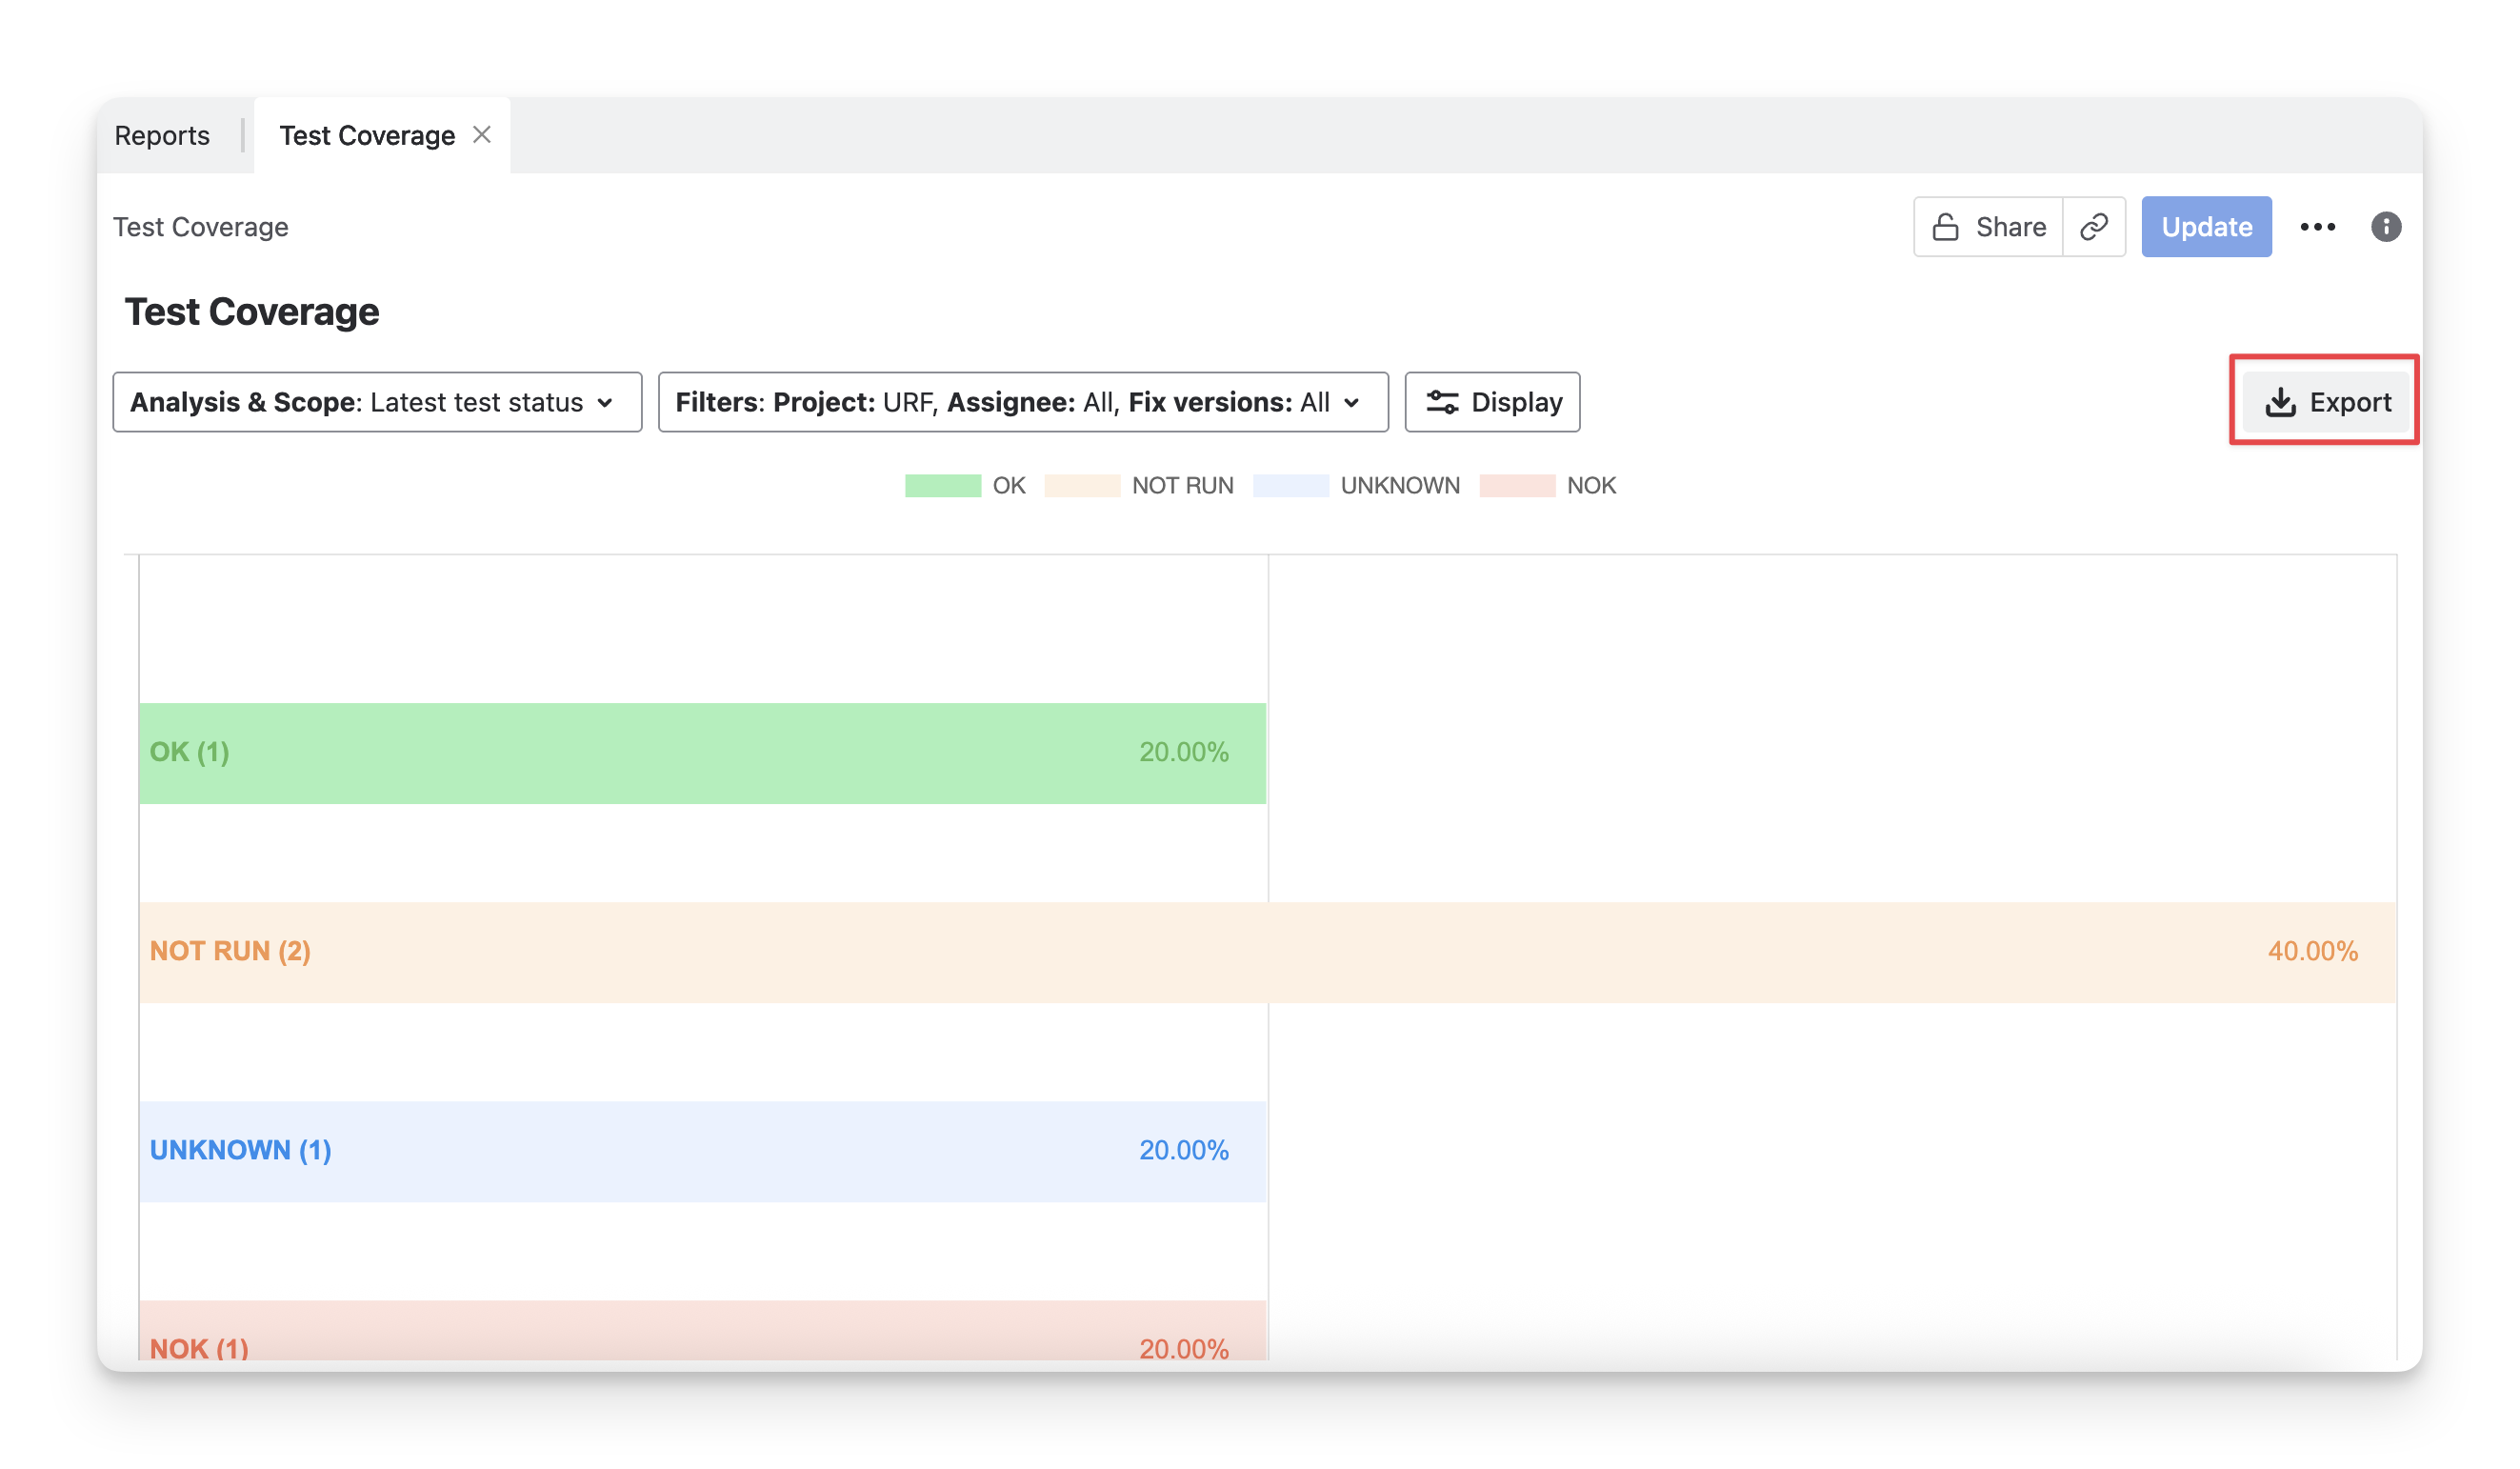Open the Display settings with sliders icon
This screenshot has width=2520, height=1469.
click(1492, 402)
